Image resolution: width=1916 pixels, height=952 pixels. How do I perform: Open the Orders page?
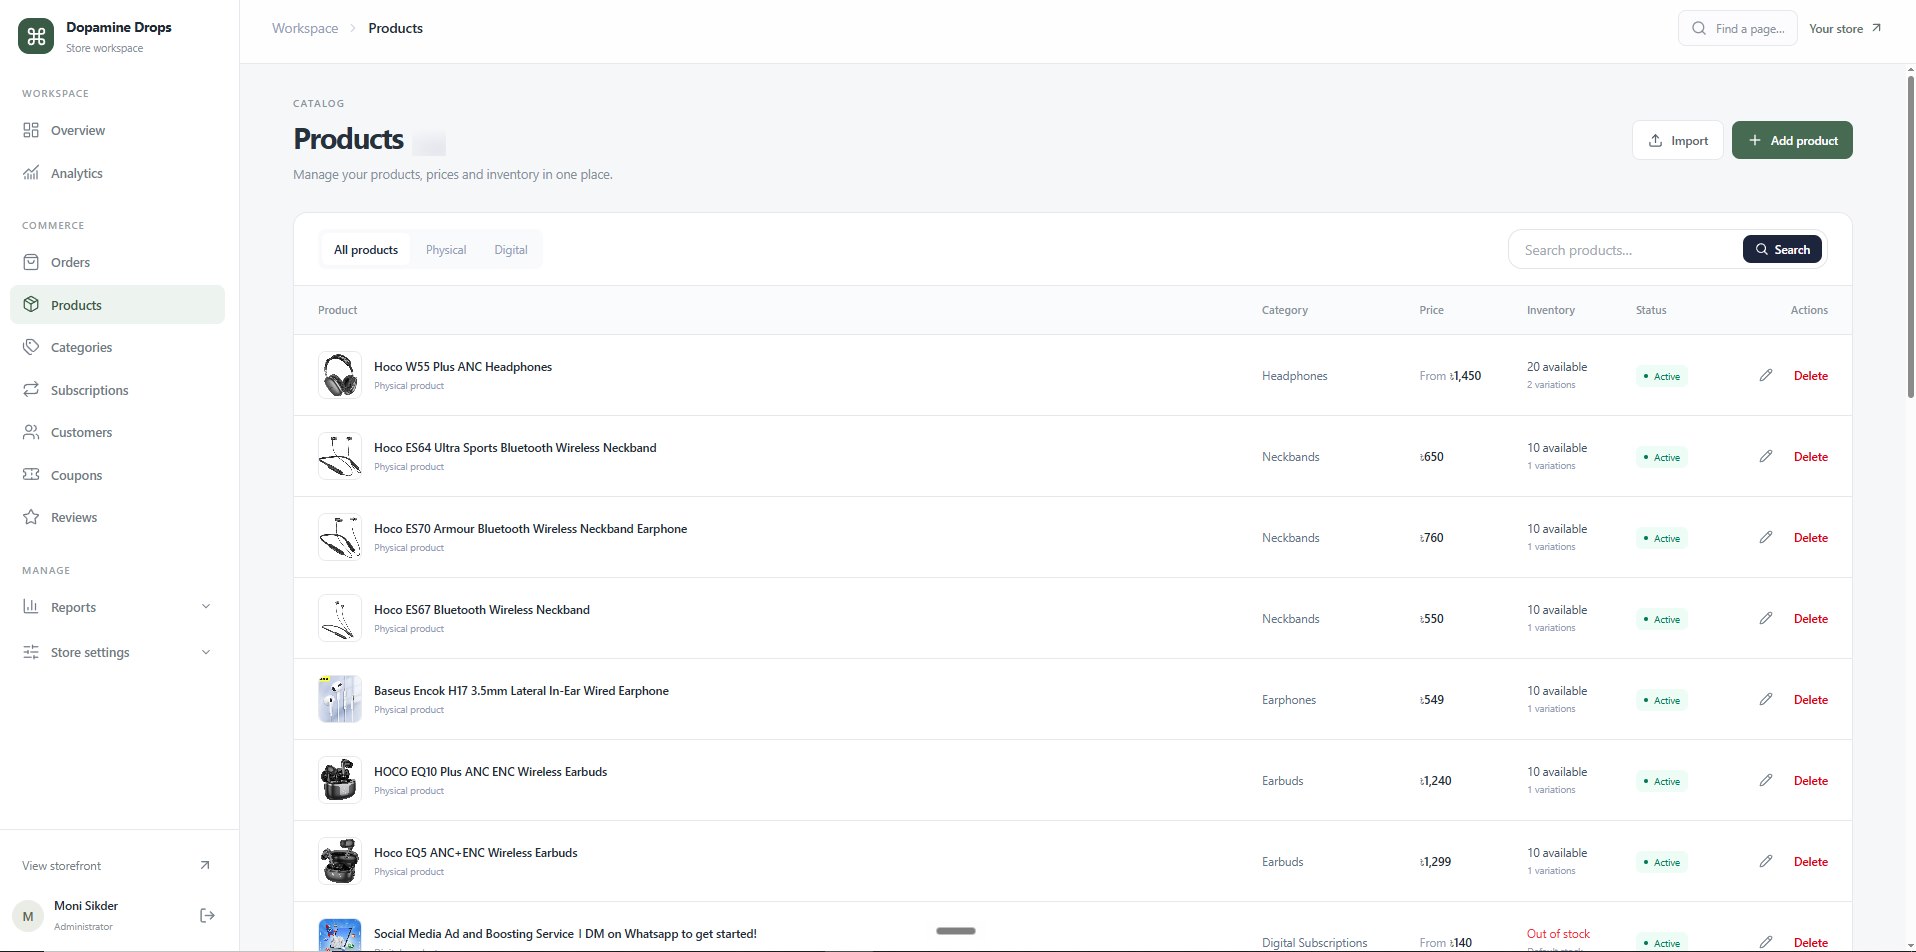117,262
